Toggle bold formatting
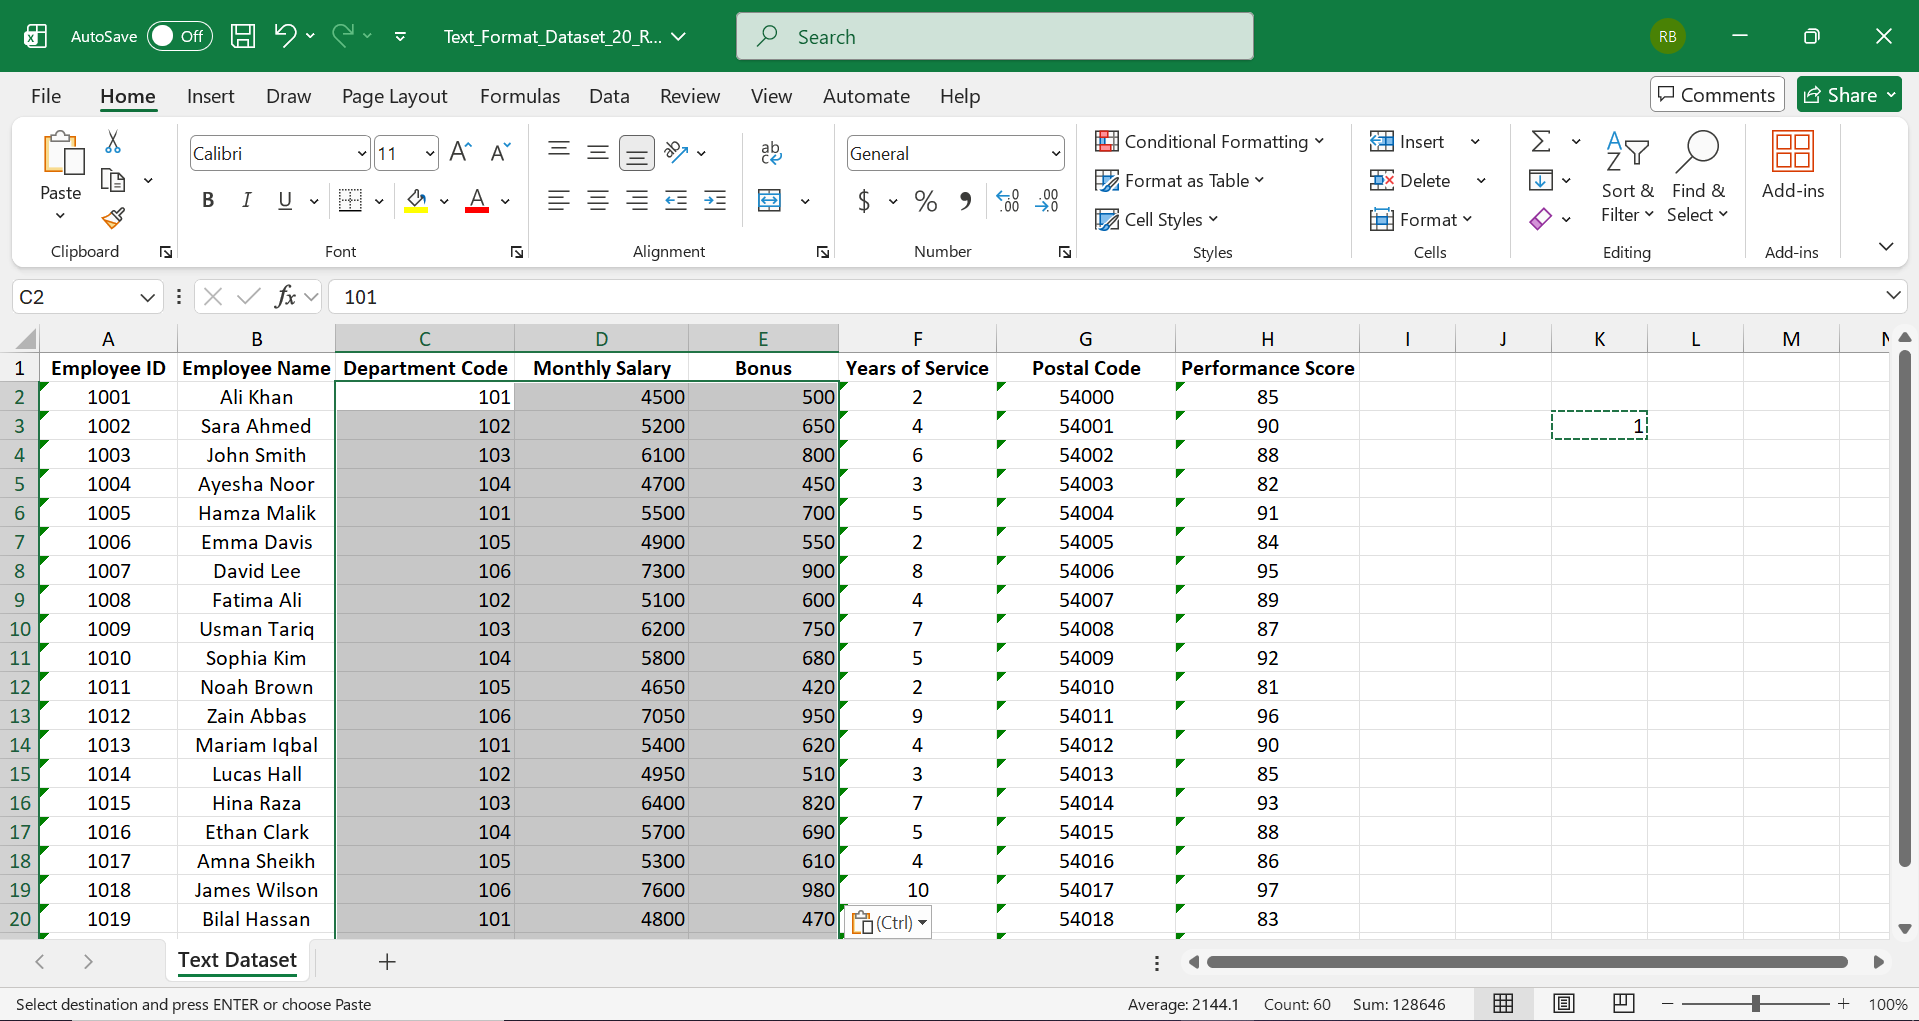Image resolution: width=1919 pixels, height=1021 pixels. [208, 201]
